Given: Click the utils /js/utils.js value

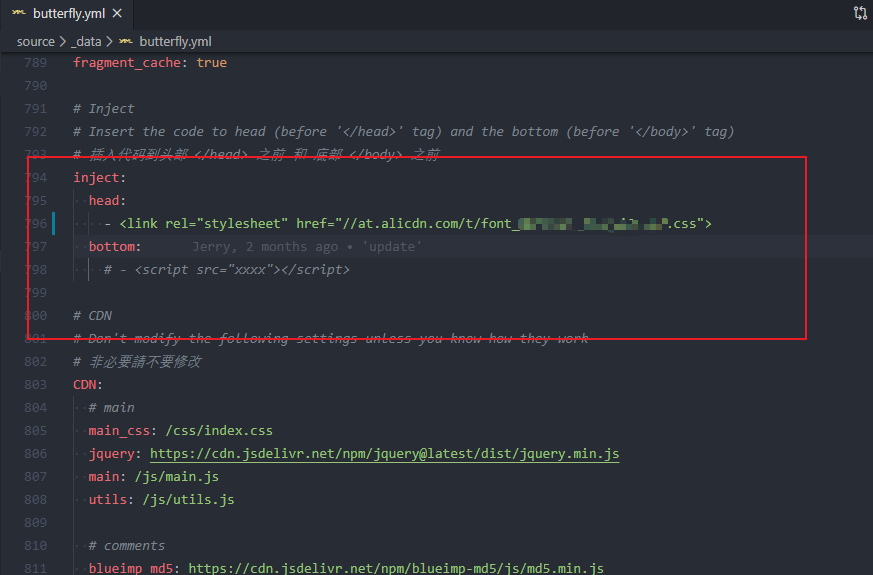Looking at the screenshot, I should 189,500.
